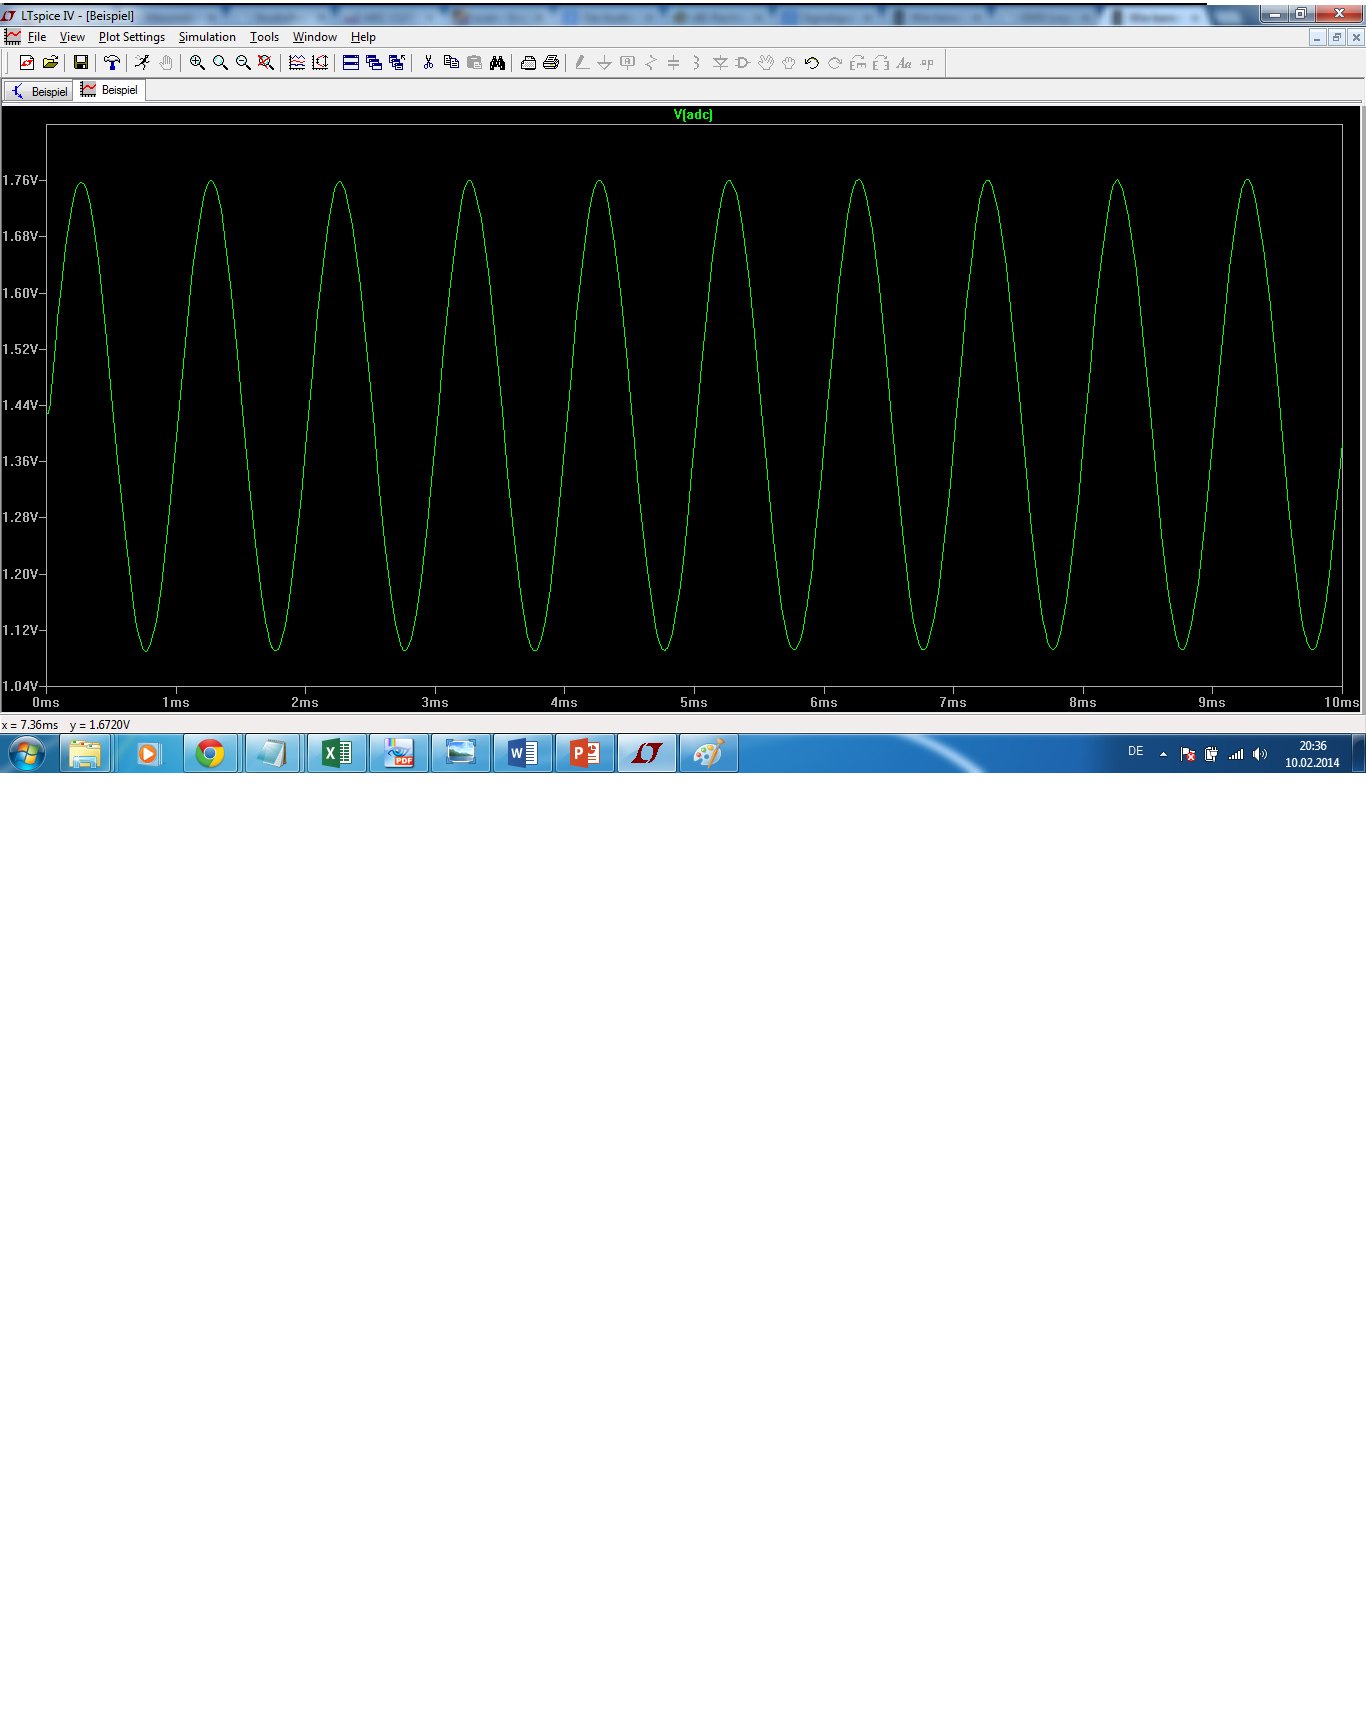Click the Paste toolbar icon
Viewport: 1366px width, 1724px height.
point(474,62)
